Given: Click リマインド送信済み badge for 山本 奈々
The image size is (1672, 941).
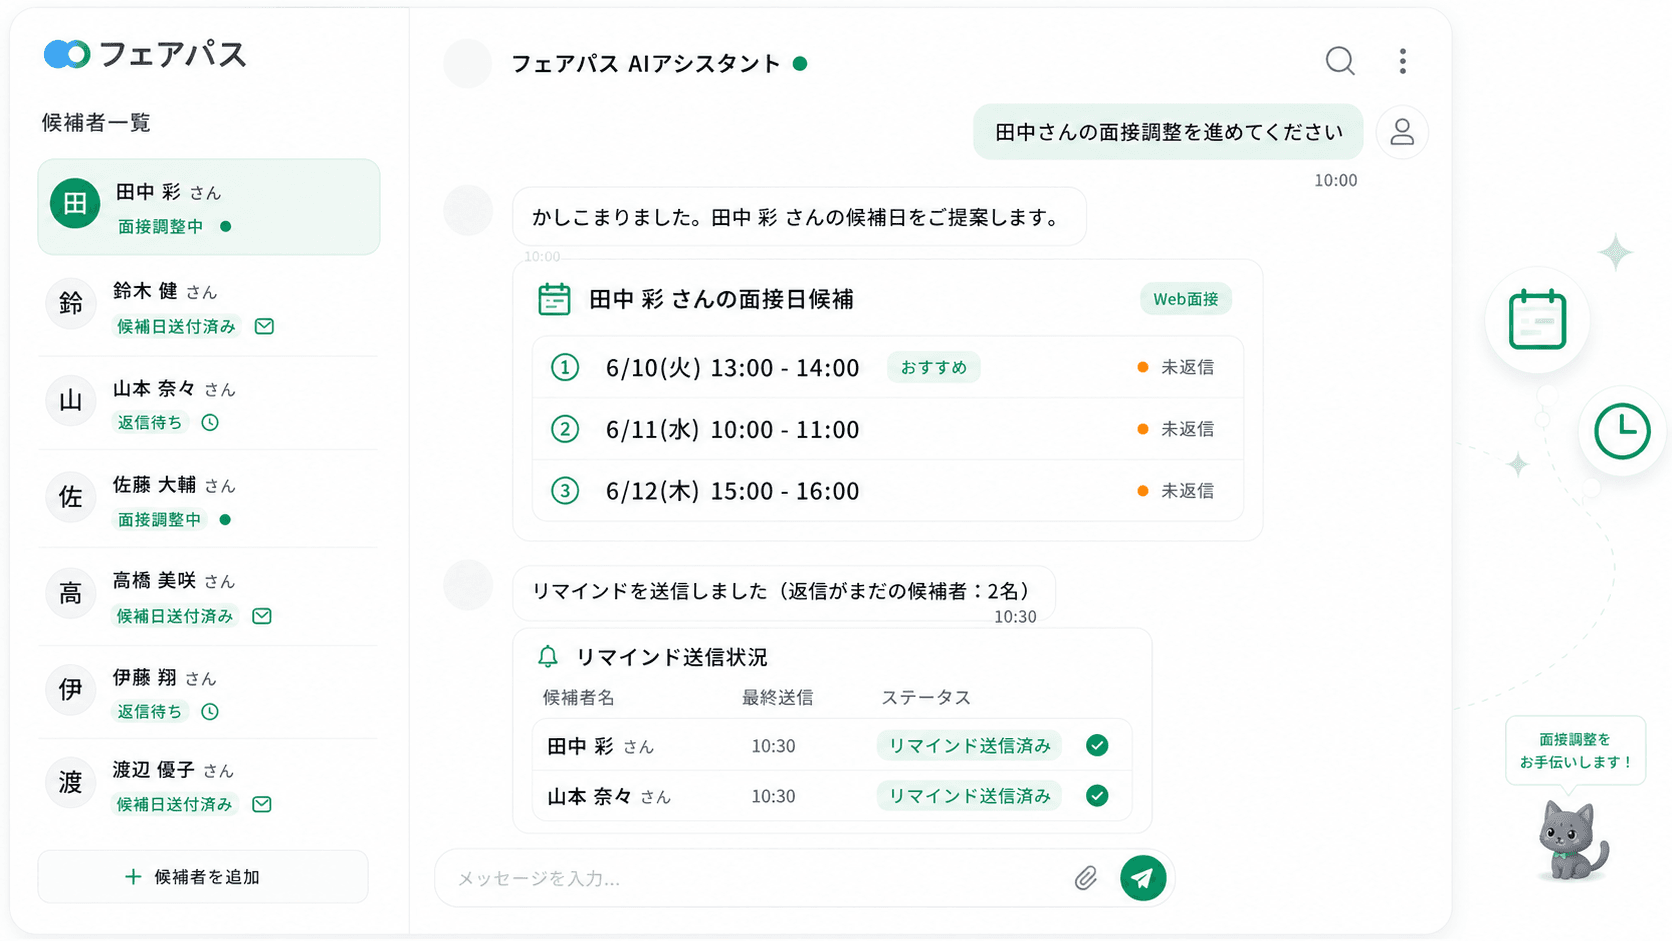Looking at the screenshot, I should point(970,796).
